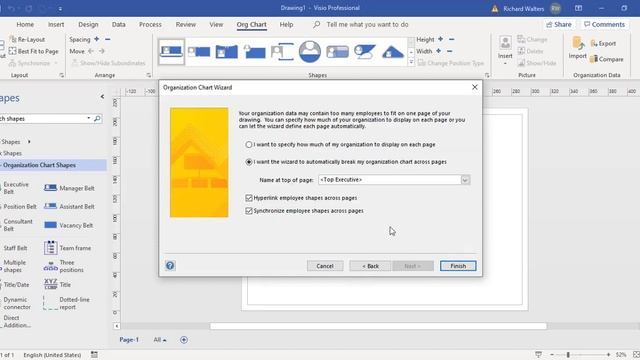Click the zoom in plus button
The height and width of the screenshot is (360, 640).
608,355
